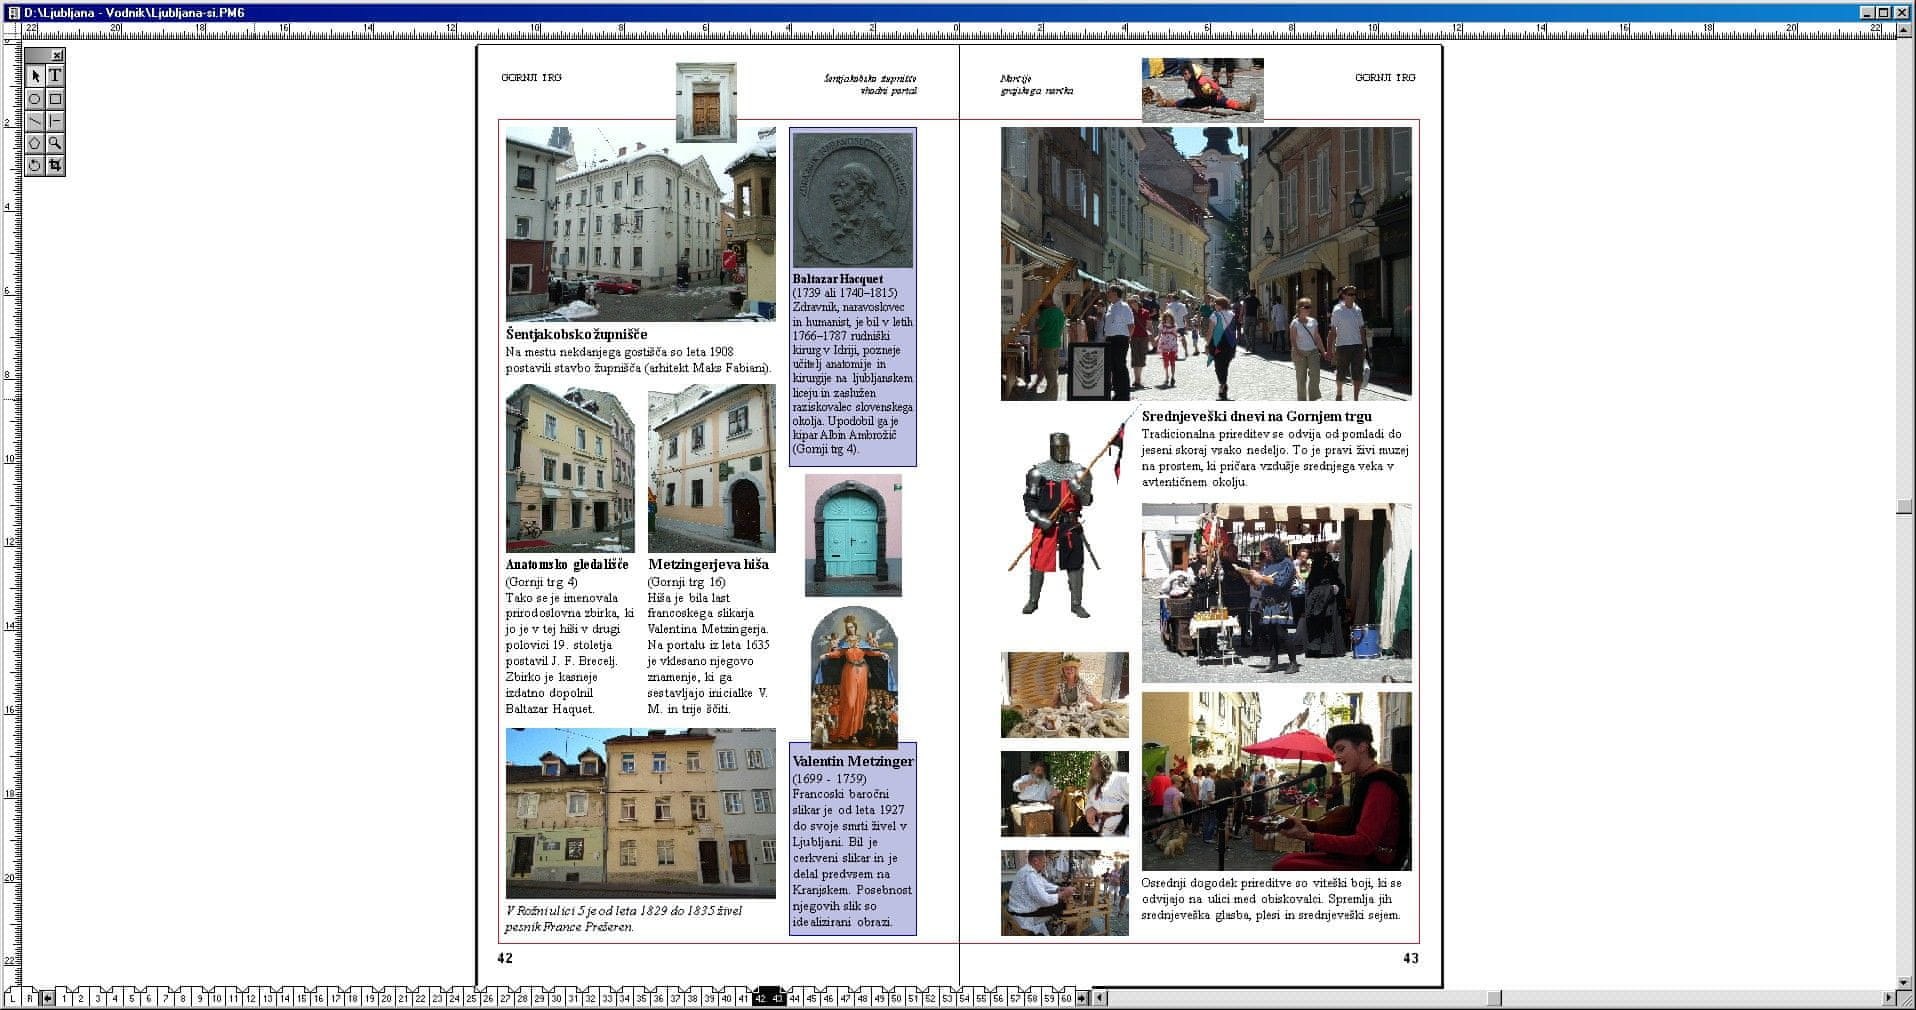This screenshot has height=1010, width=1916.
Task: Go to page 1 tab
Action: point(65,998)
